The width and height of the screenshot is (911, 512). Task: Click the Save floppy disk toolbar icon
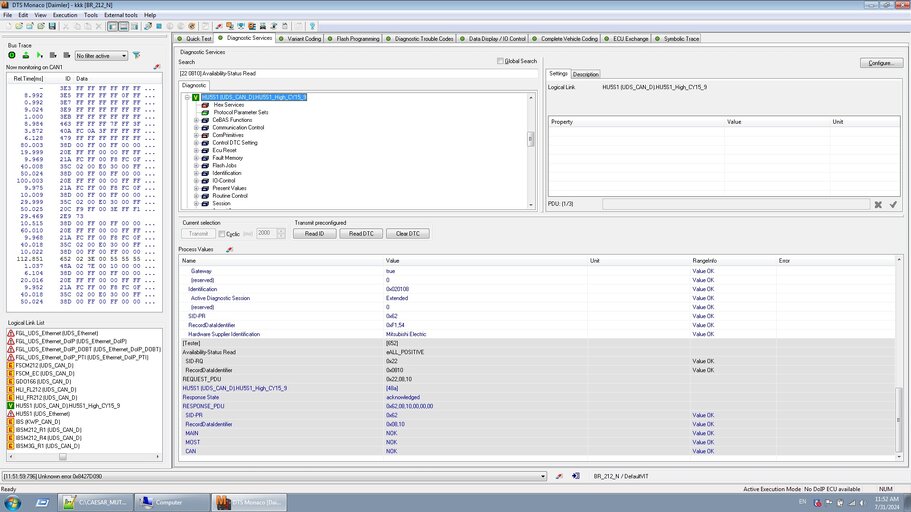click(52, 26)
